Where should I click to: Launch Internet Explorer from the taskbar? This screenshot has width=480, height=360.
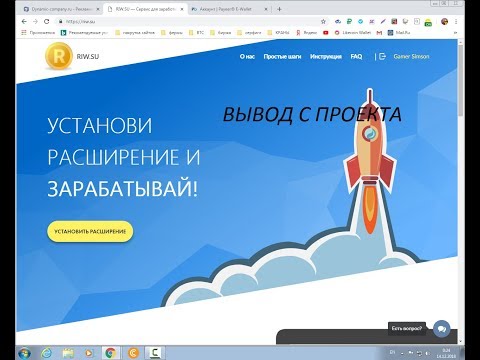[x=46, y=353]
